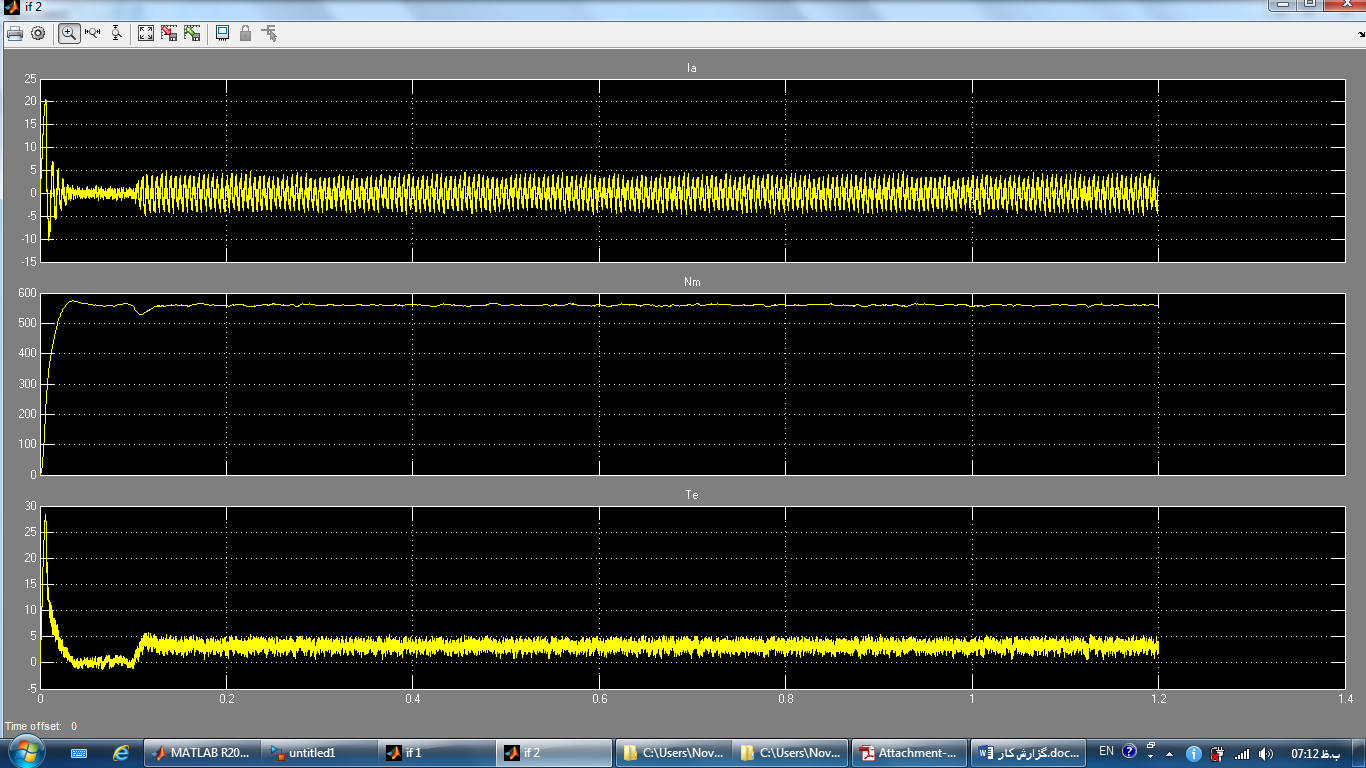The height and width of the screenshot is (768, 1366).
Task: Open the untitled1 Simulink model from taskbar
Action: coord(319,753)
